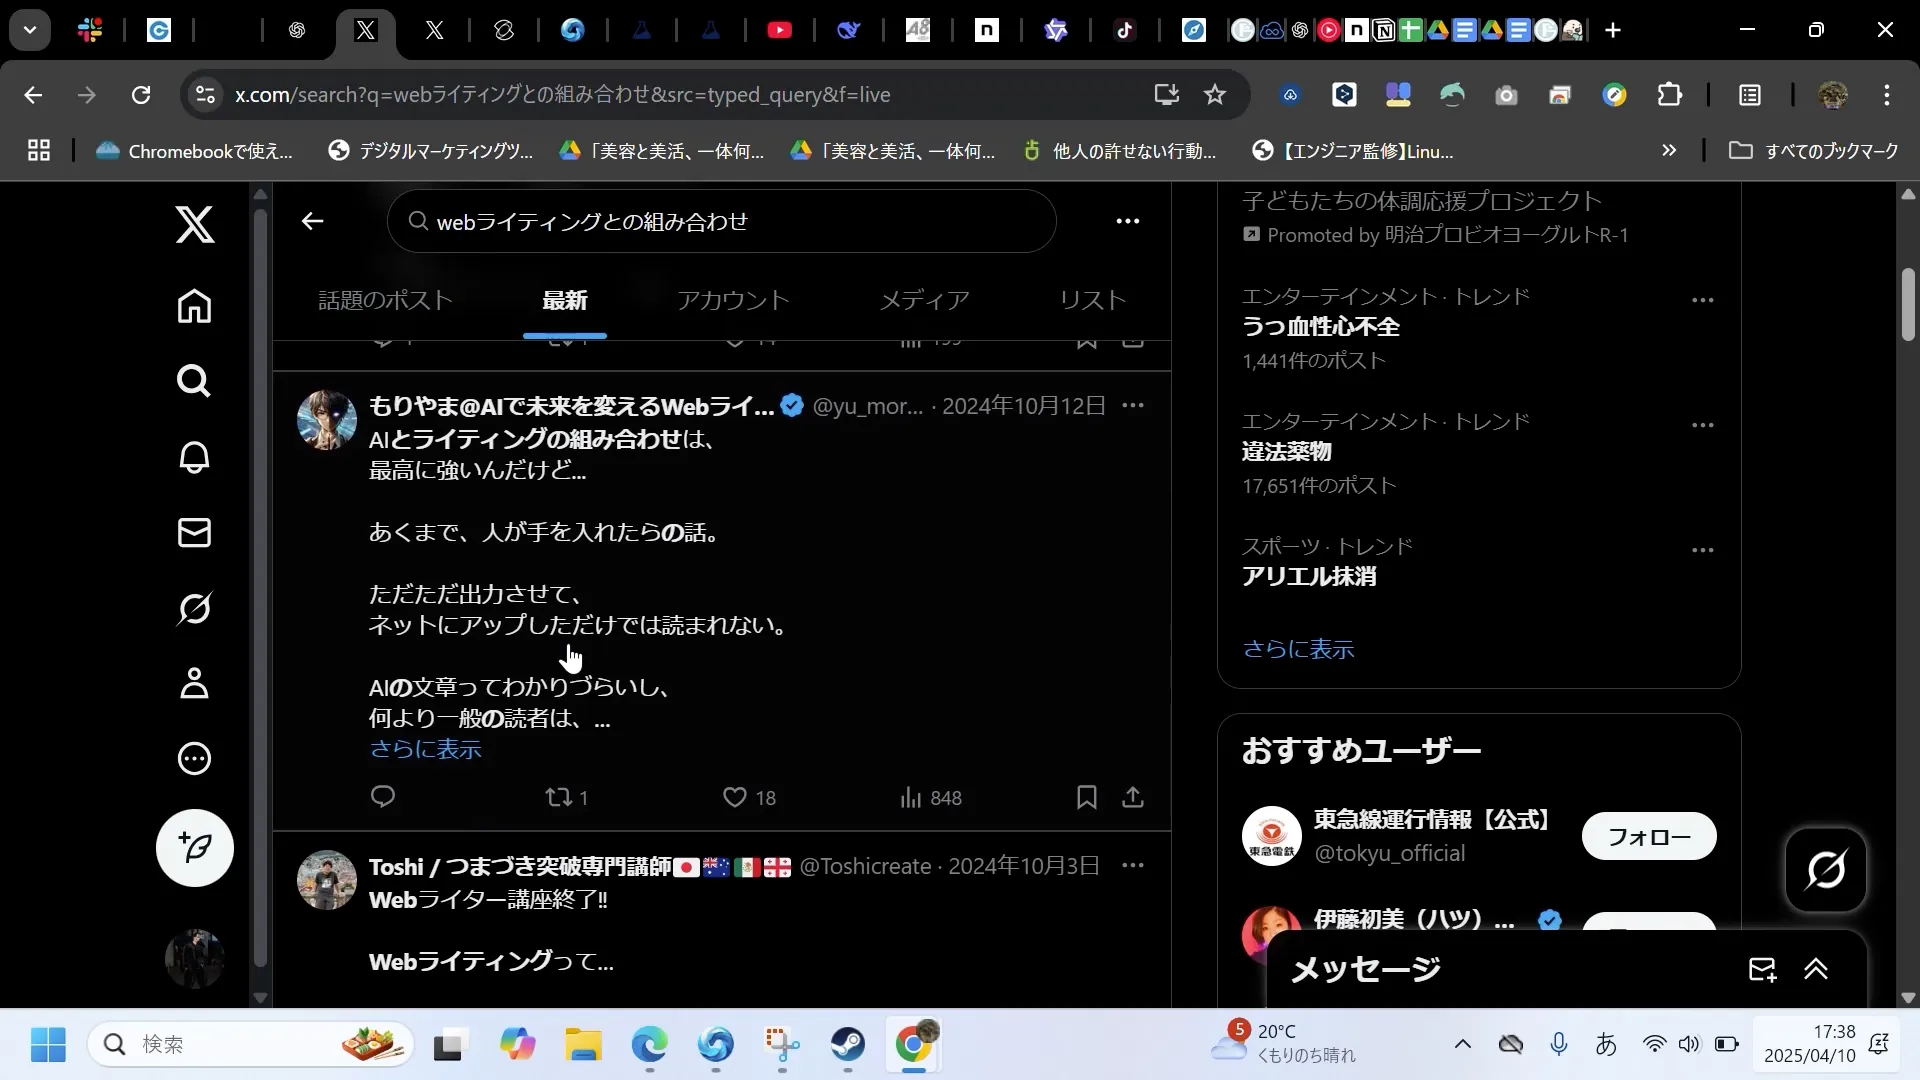Open Chromebookで使え... bookmark

[194, 151]
